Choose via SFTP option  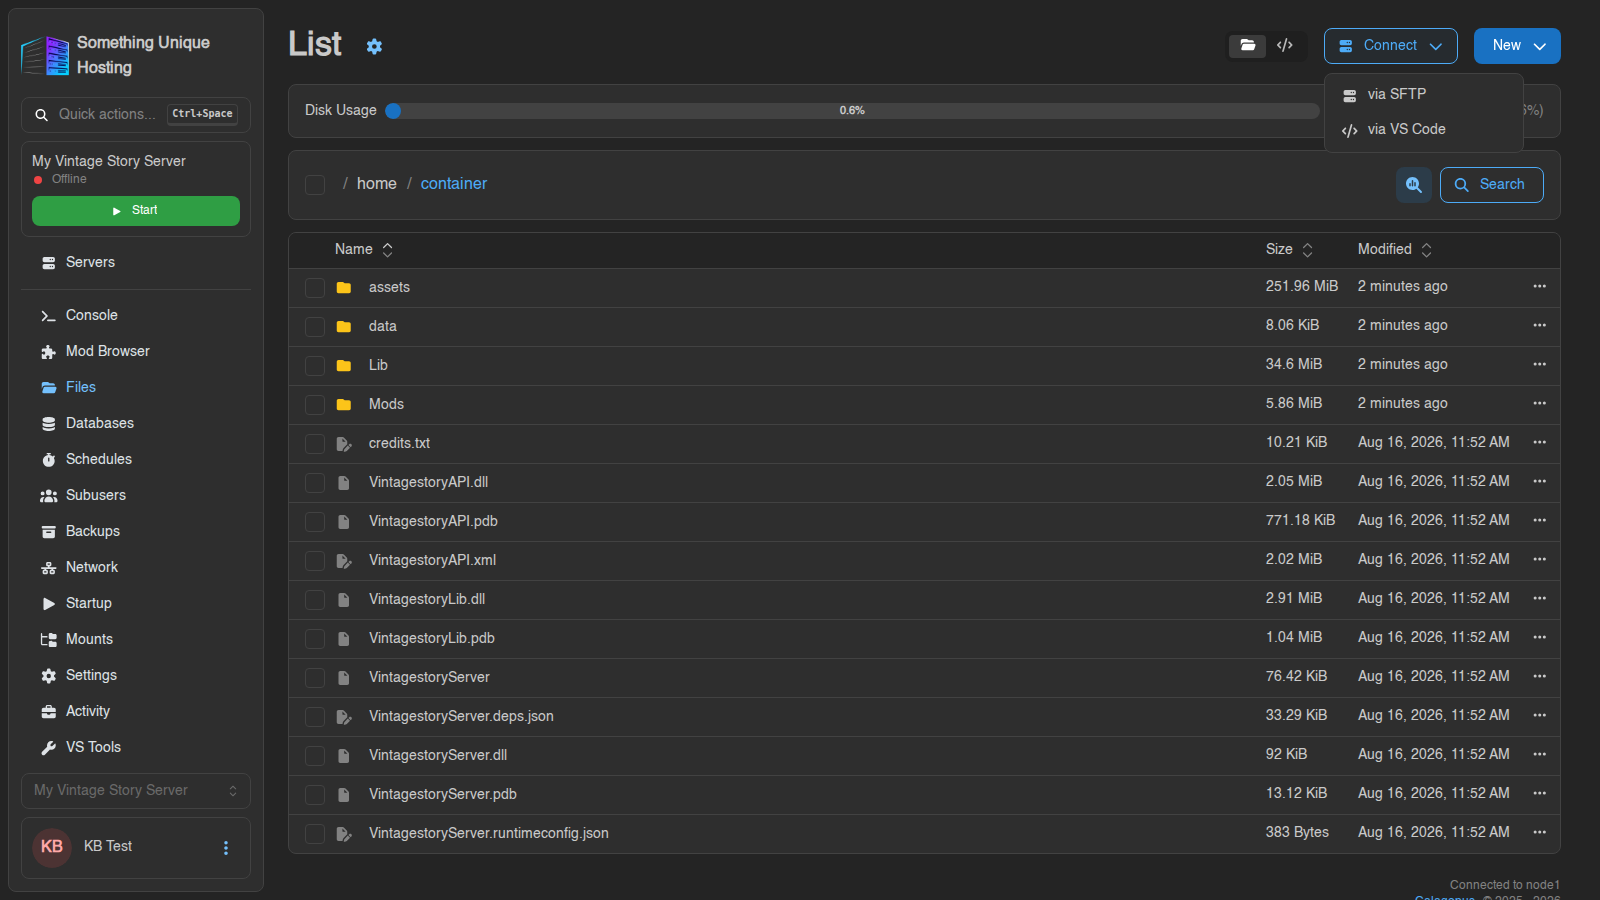coord(1423,94)
